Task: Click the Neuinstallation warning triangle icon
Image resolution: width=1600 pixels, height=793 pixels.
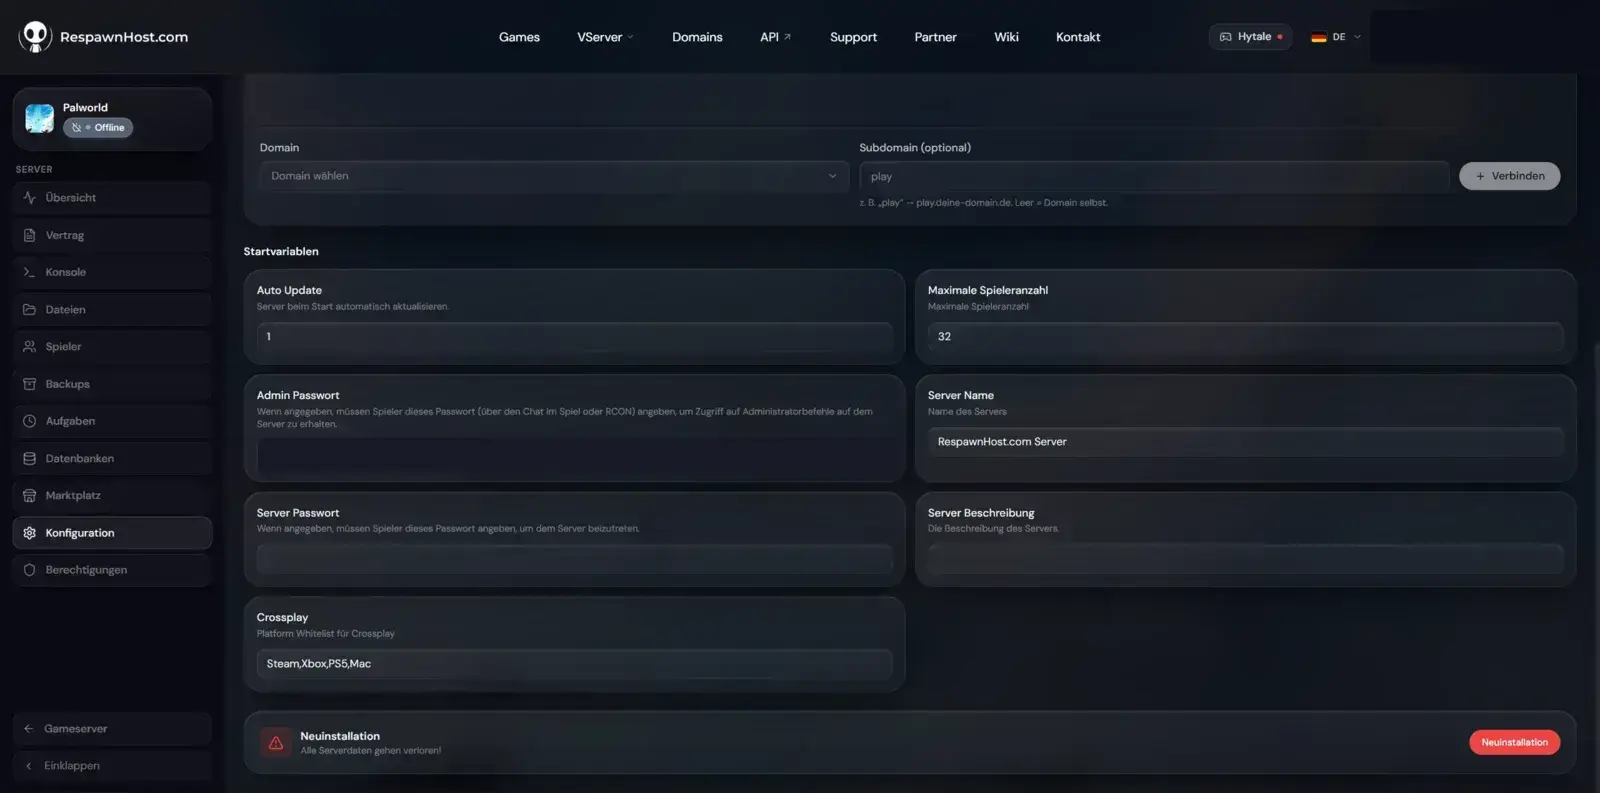Action: 276,743
